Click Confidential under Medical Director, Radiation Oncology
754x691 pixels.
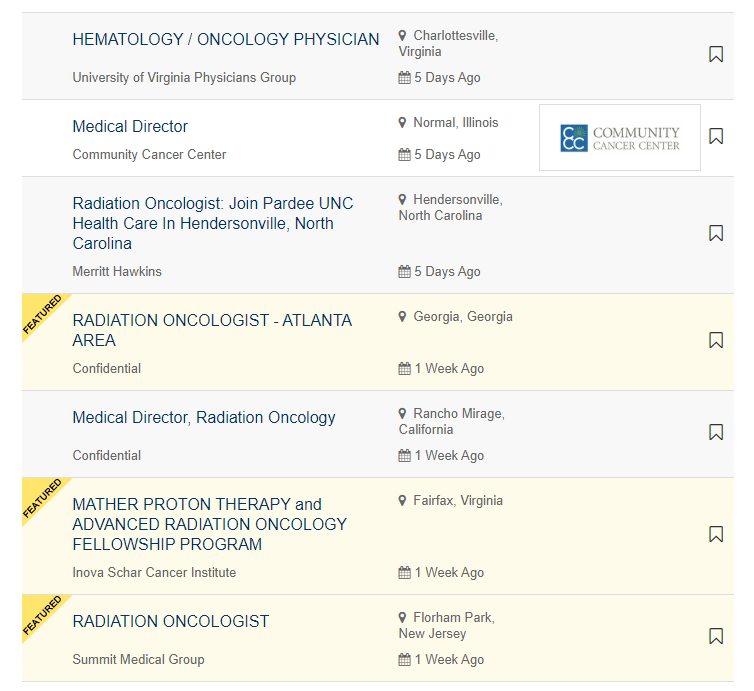coord(107,455)
